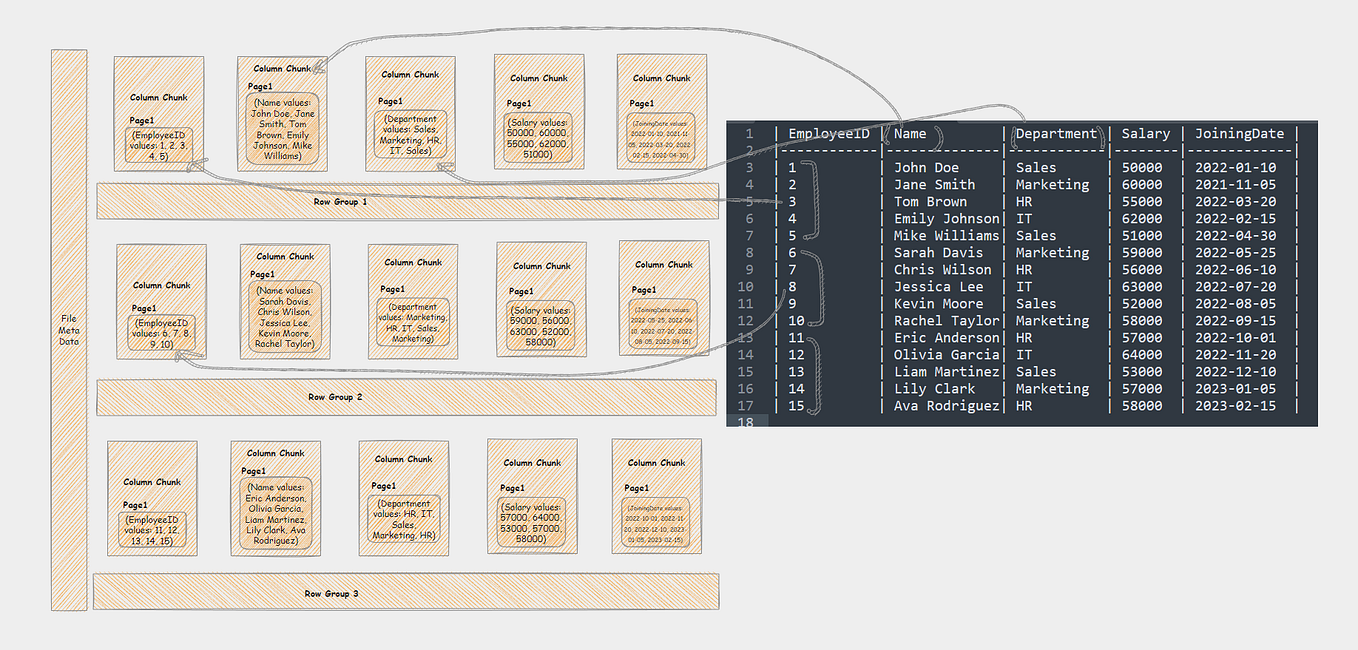
Task: Expand the Row Group 1 bar
Action: (x=340, y=201)
